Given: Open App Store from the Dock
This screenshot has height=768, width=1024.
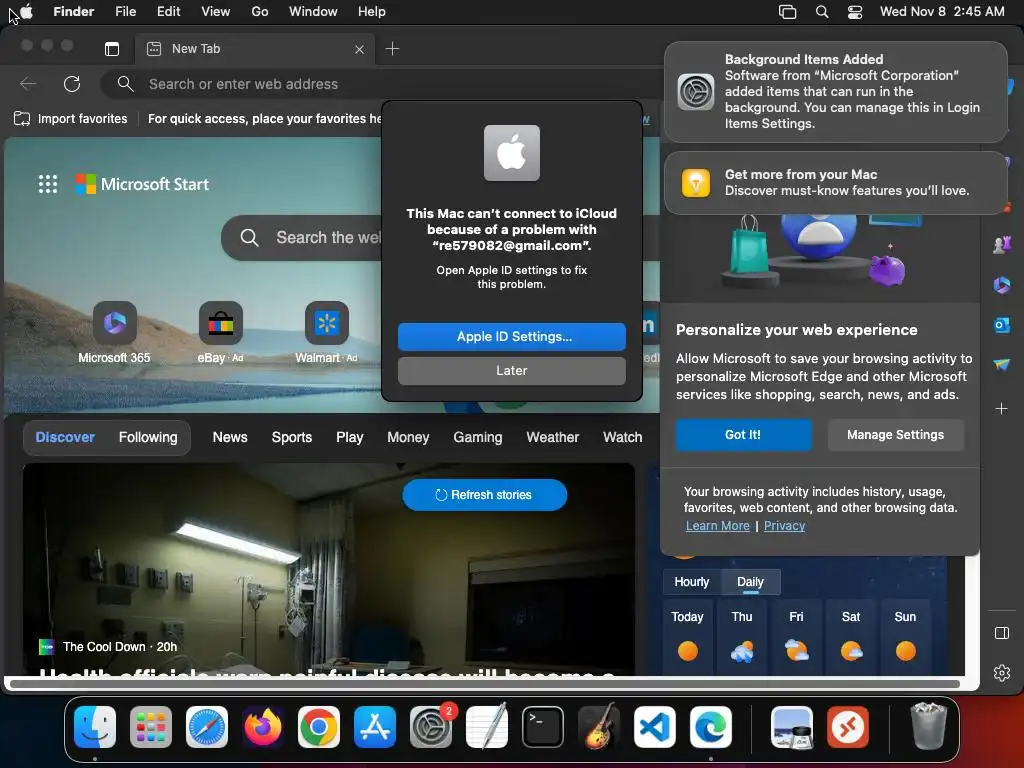Looking at the screenshot, I should pyautogui.click(x=375, y=727).
